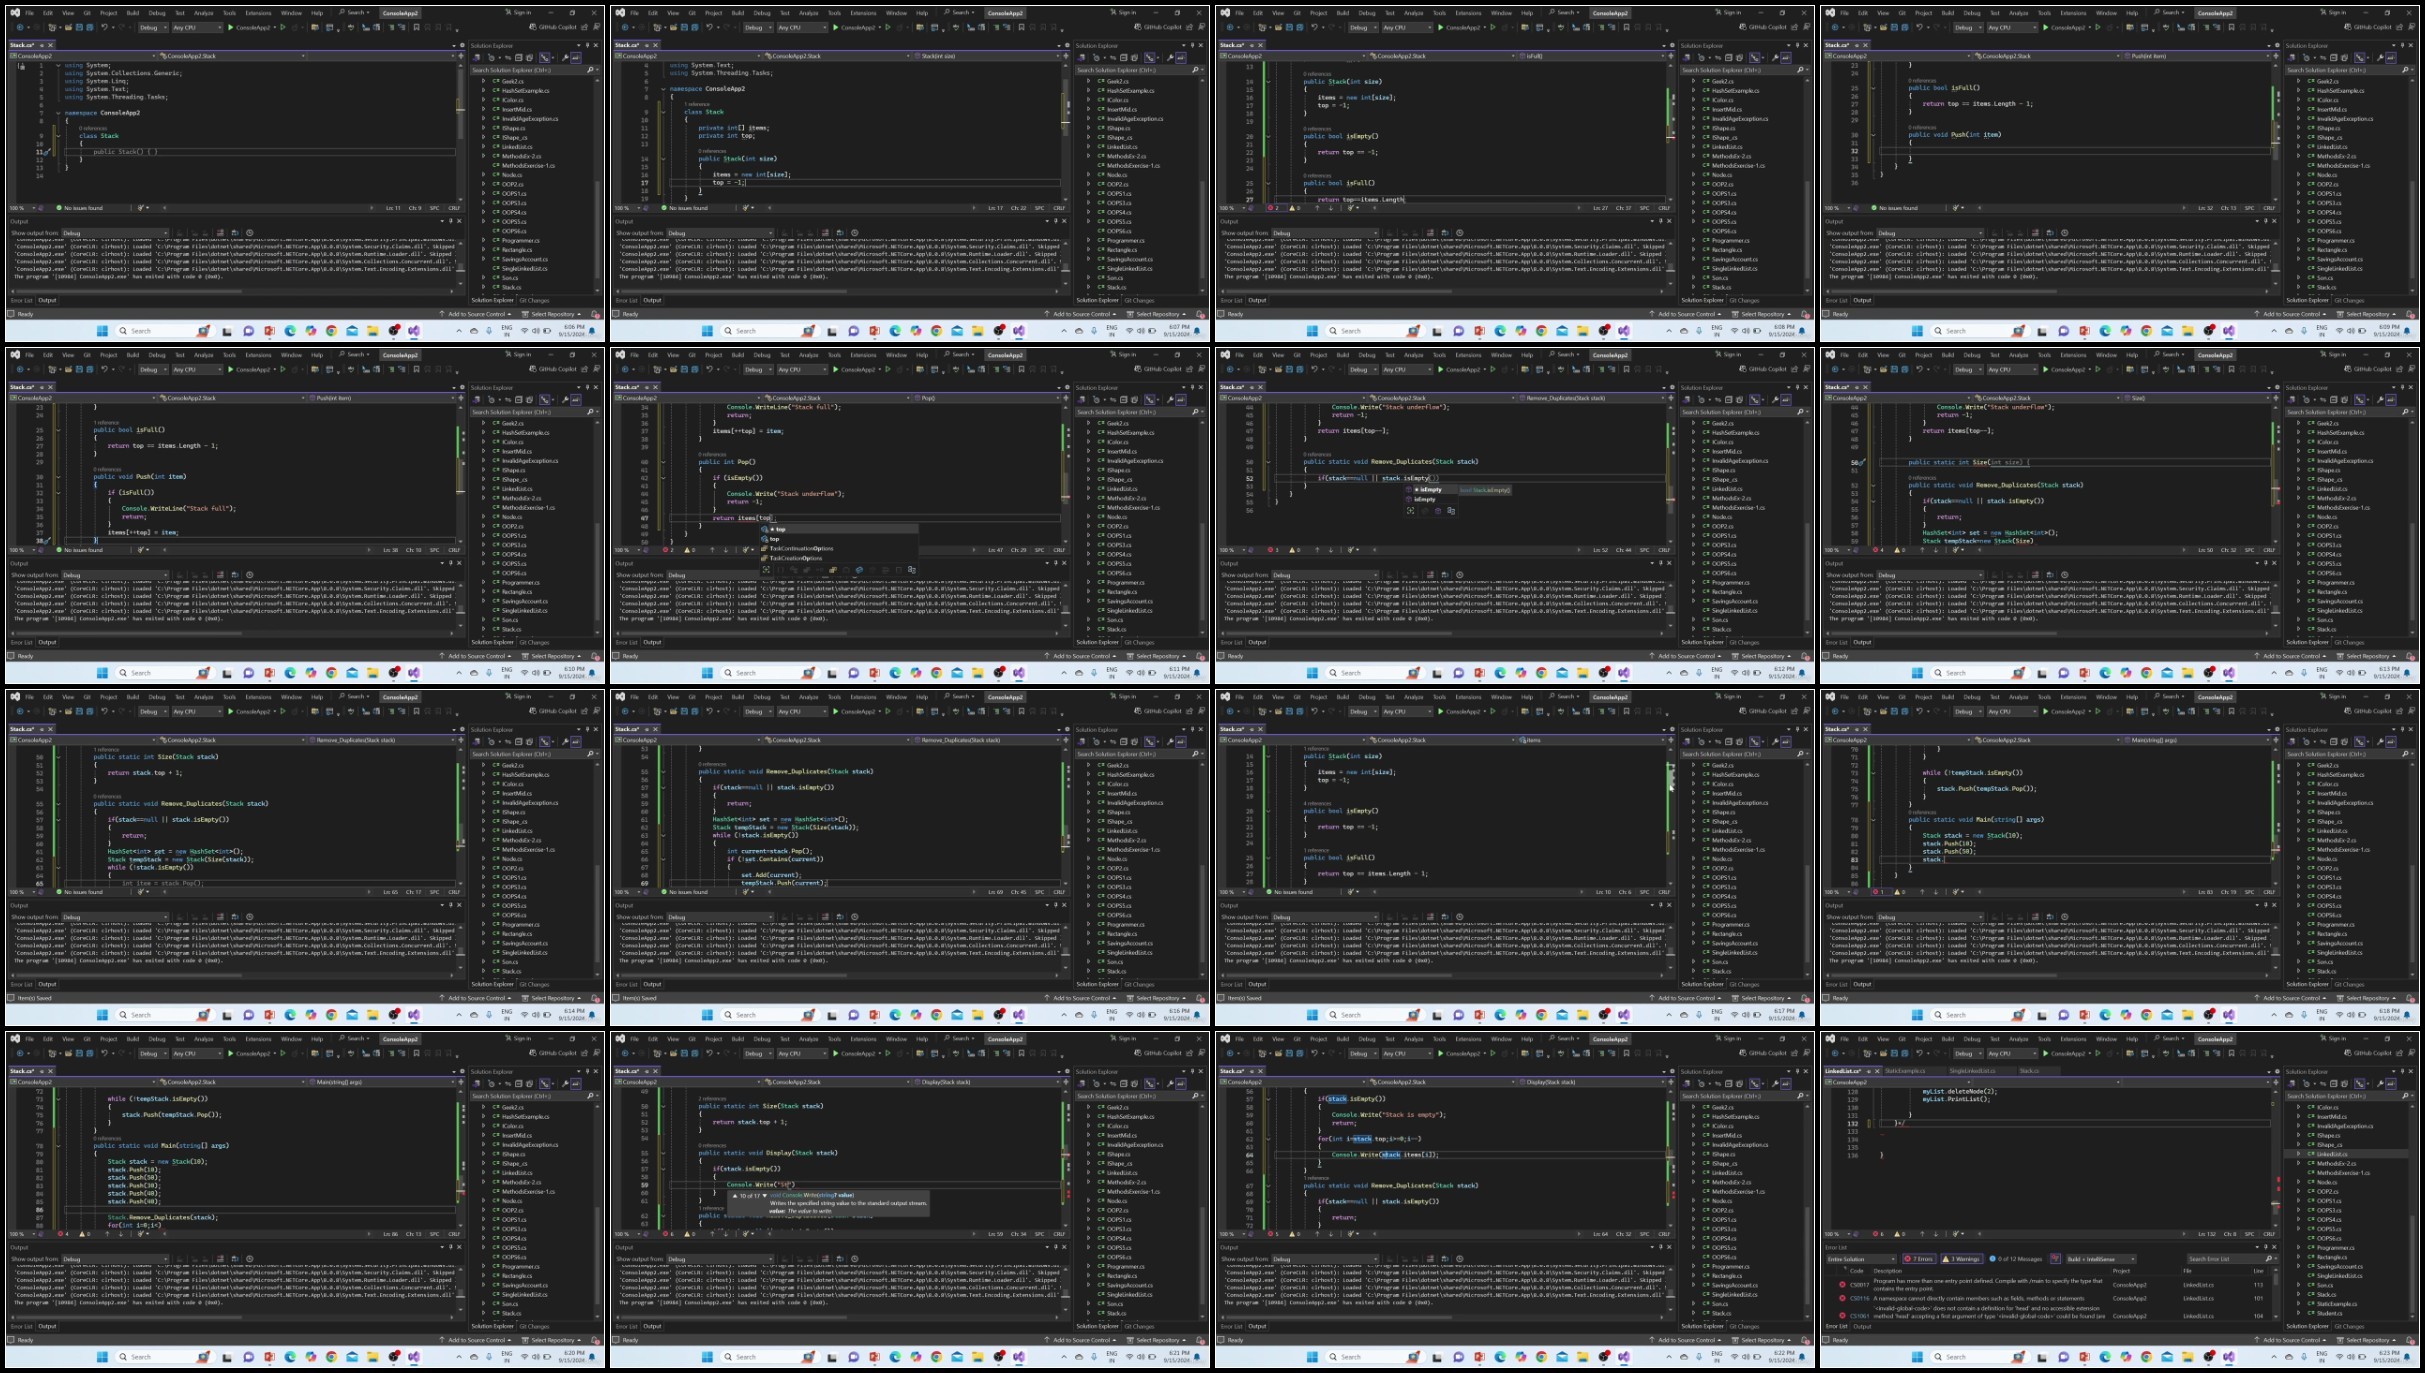Open the member dropdown showing isFull()

pyautogui.click(x=1593, y=56)
